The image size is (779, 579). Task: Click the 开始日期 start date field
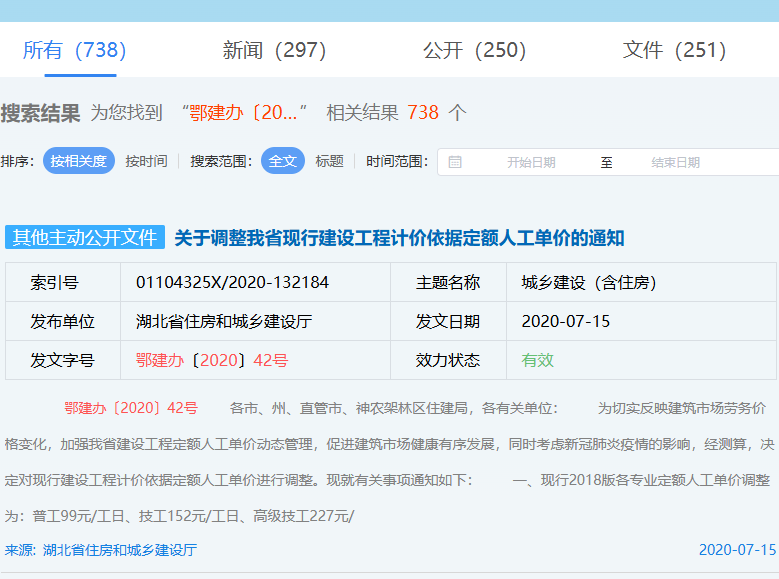(x=530, y=162)
